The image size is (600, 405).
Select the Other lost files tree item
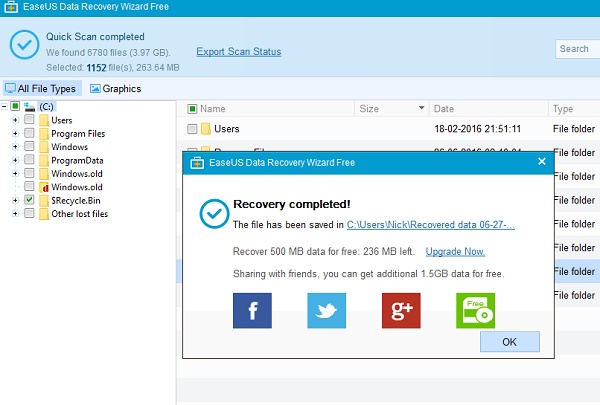tap(80, 214)
